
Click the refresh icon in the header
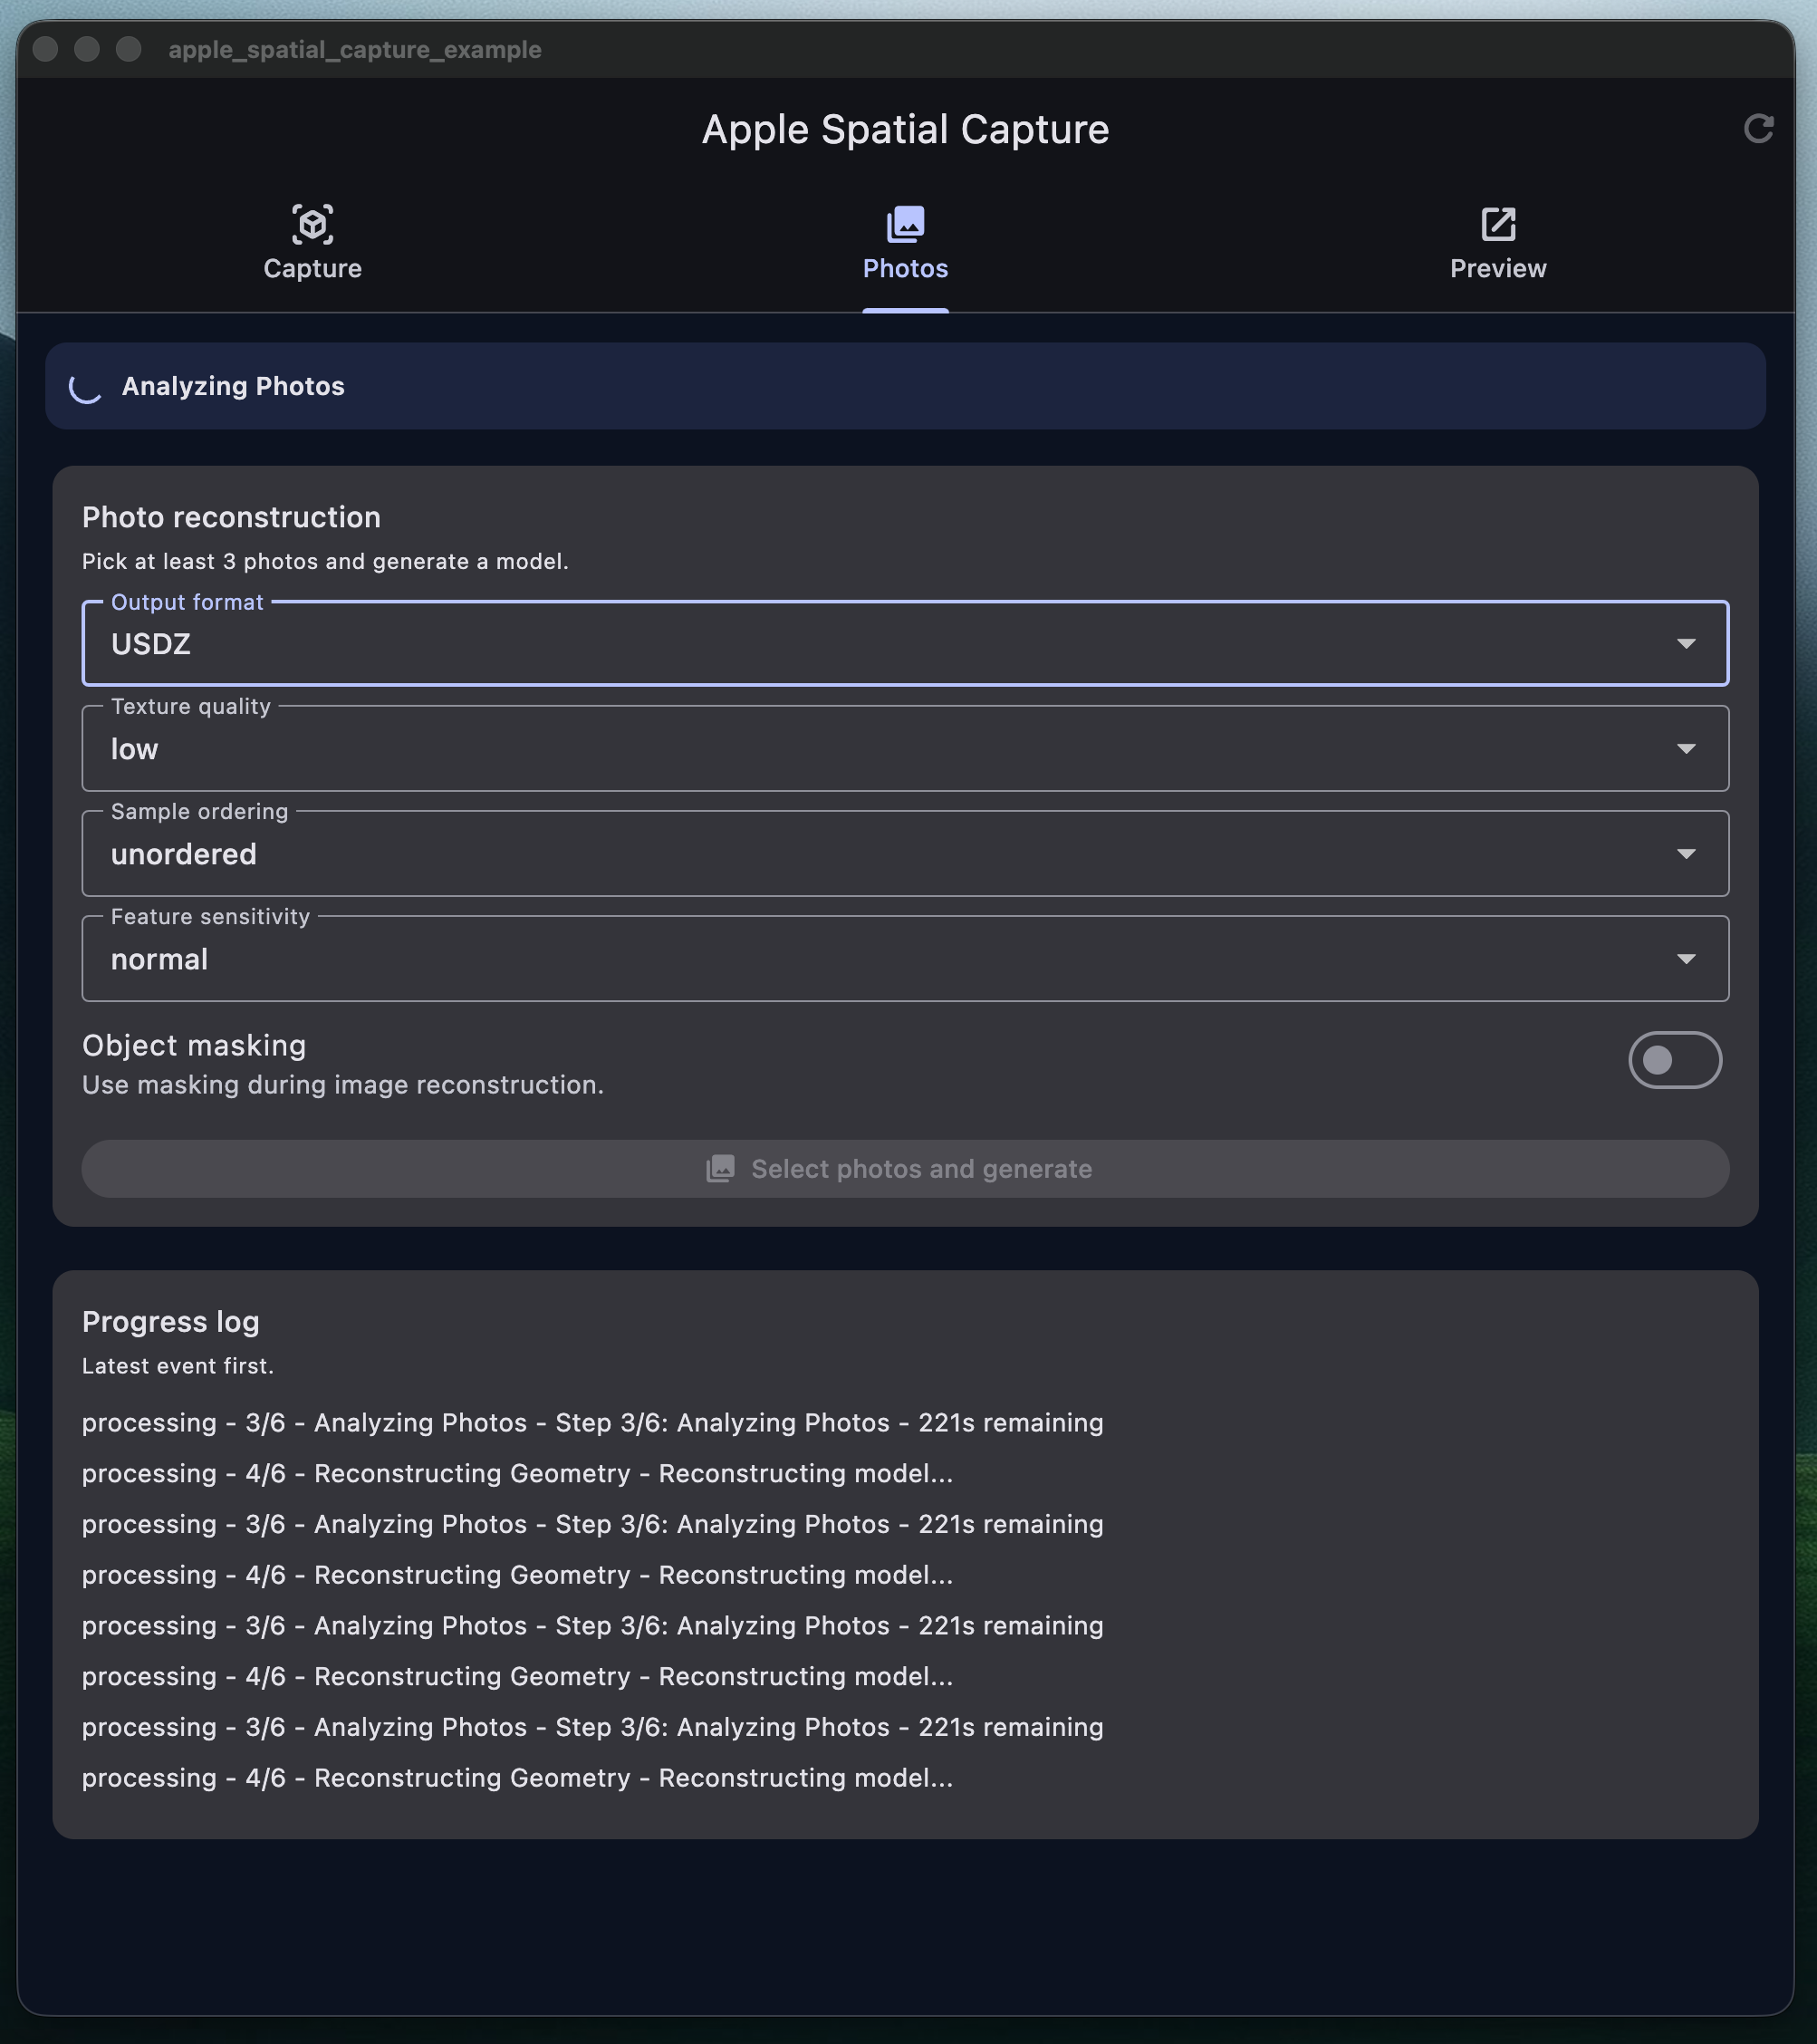click(x=1758, y=129)
